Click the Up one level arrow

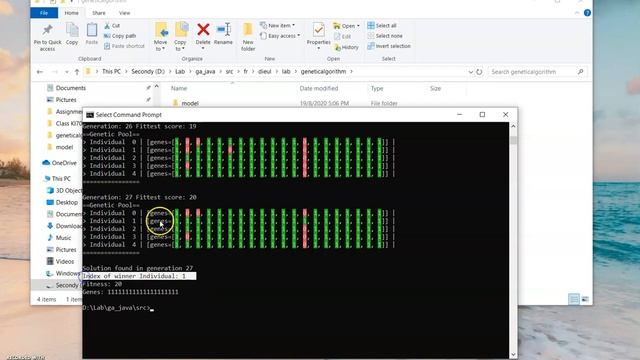click(x=77, y=72)
